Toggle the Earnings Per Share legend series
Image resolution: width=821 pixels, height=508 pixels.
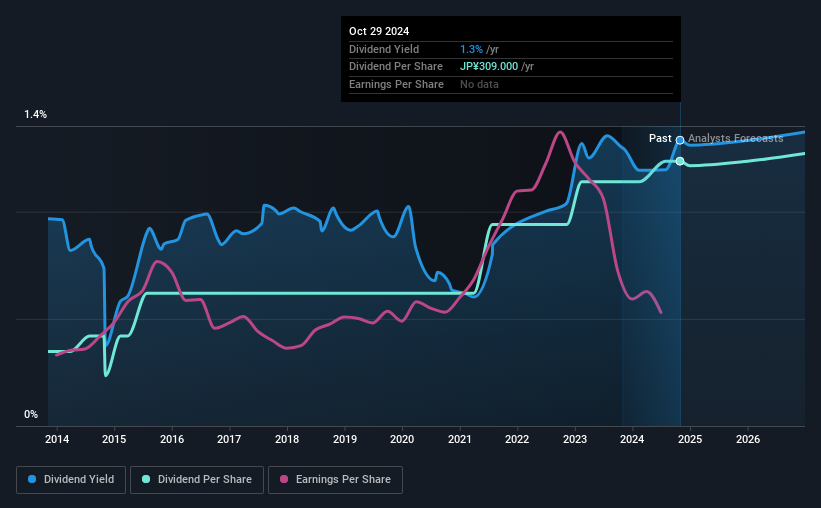(x=334, y=480)
